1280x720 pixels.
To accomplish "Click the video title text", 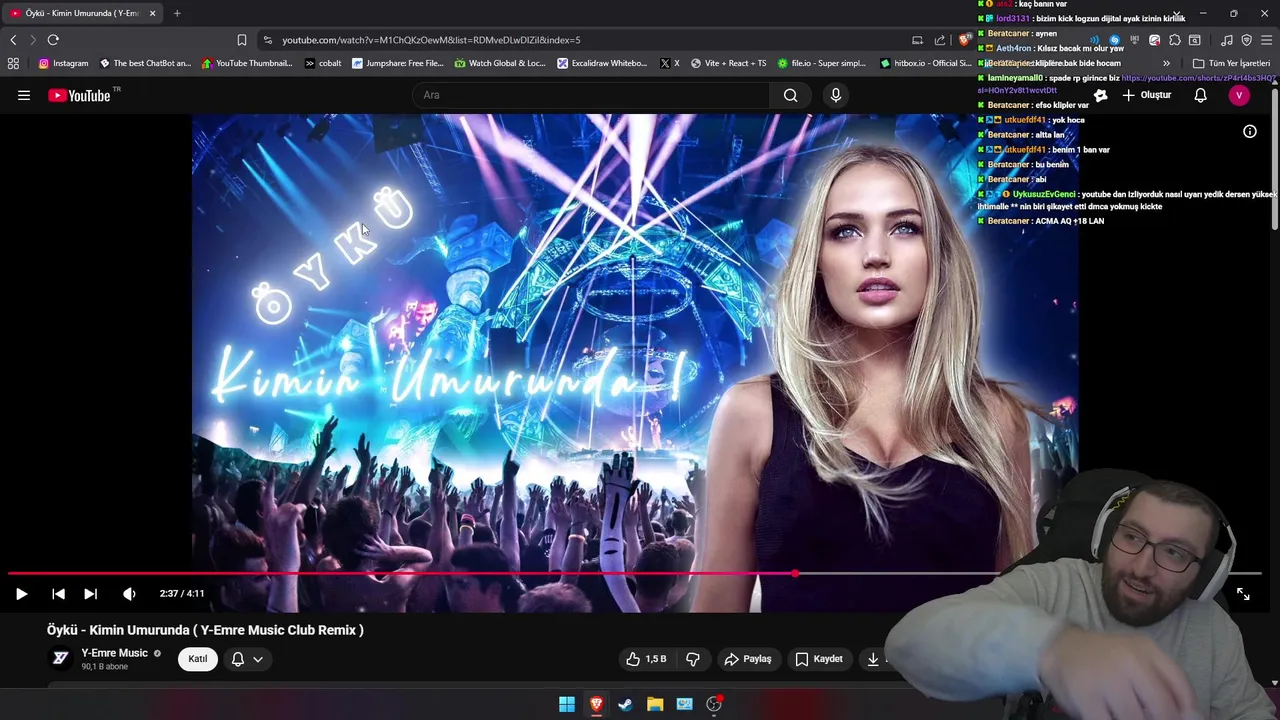I will (x=205, y=630).
